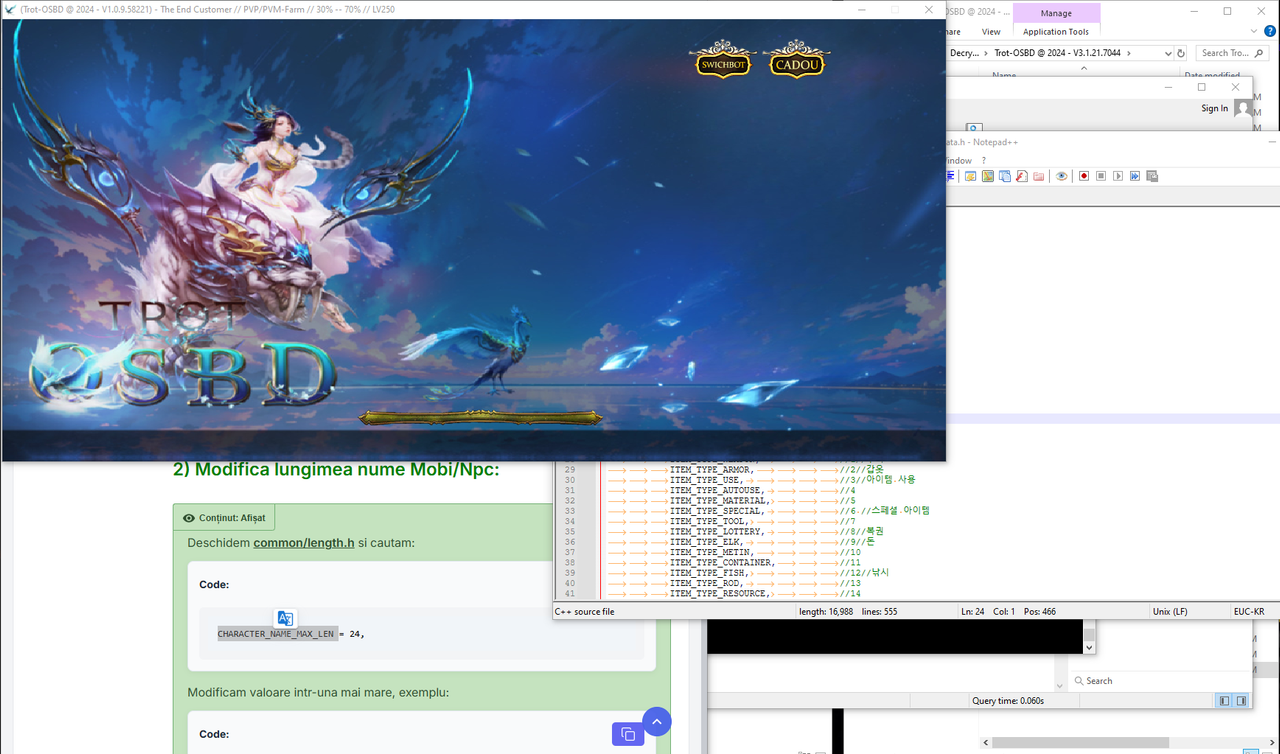
Task: Save current recorded macro in Notepad++
Action: pos(1152,176)
